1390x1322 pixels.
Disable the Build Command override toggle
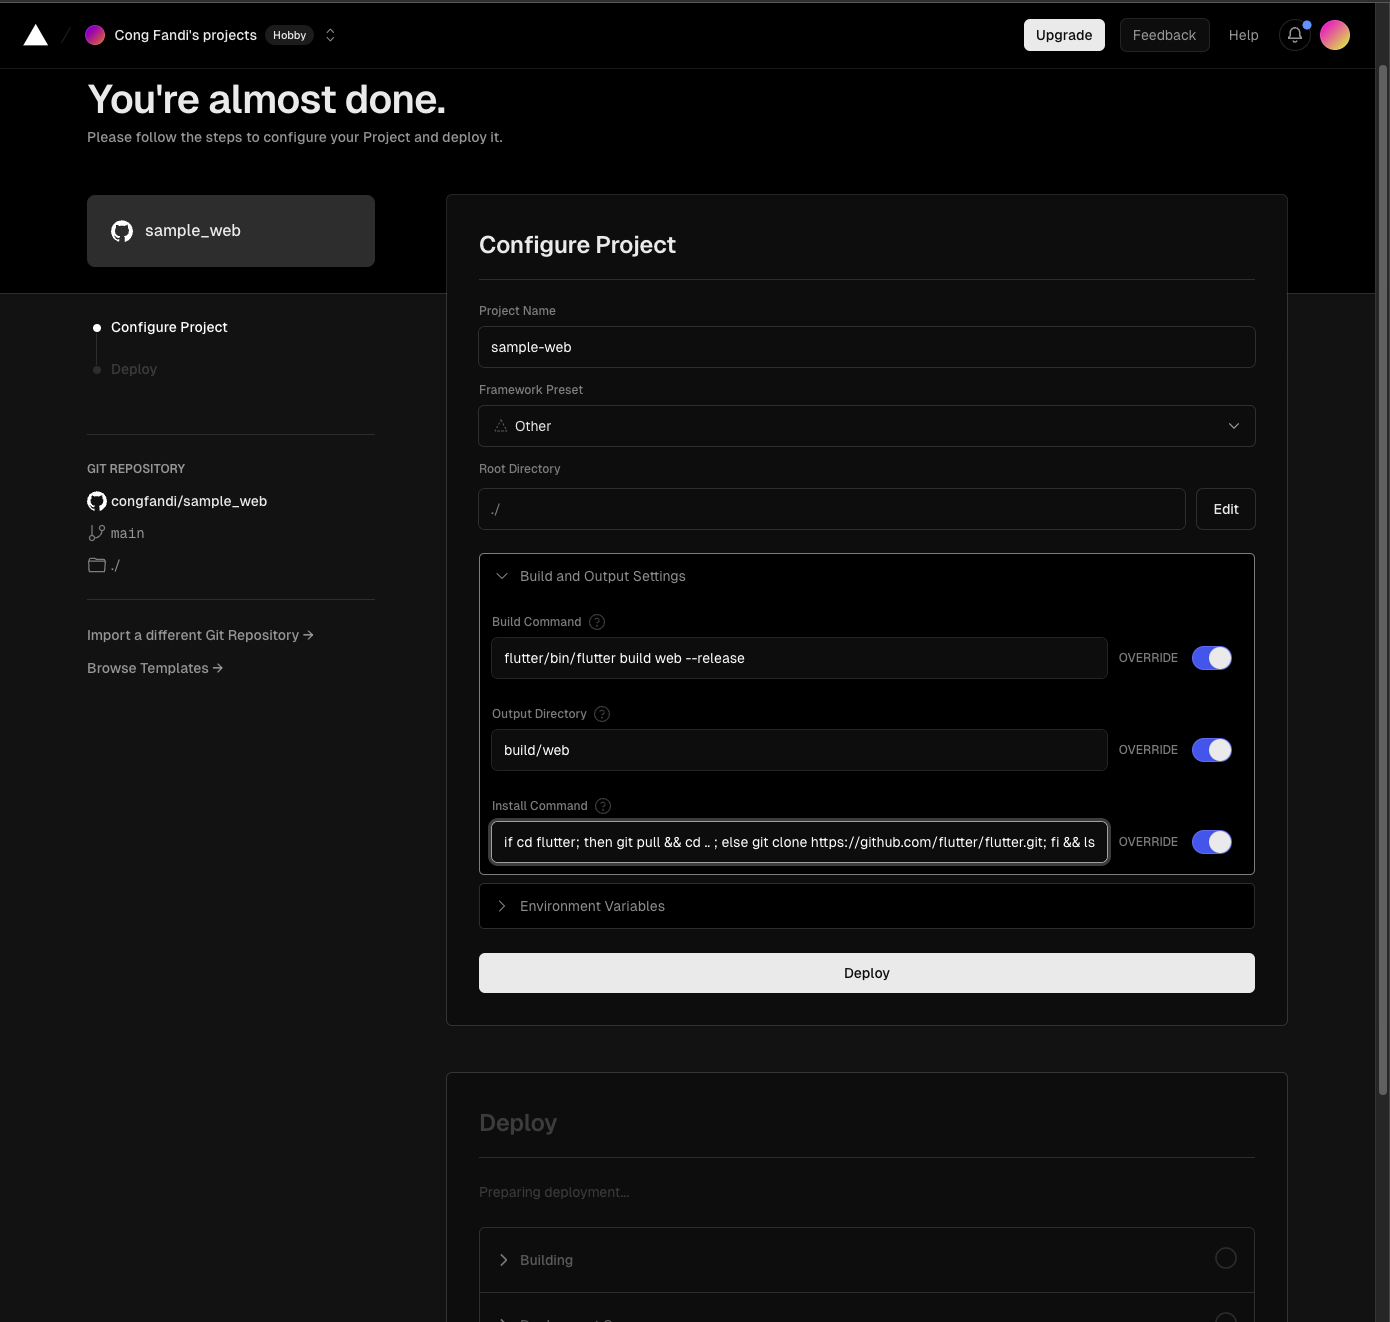(x=1211, y=658)
